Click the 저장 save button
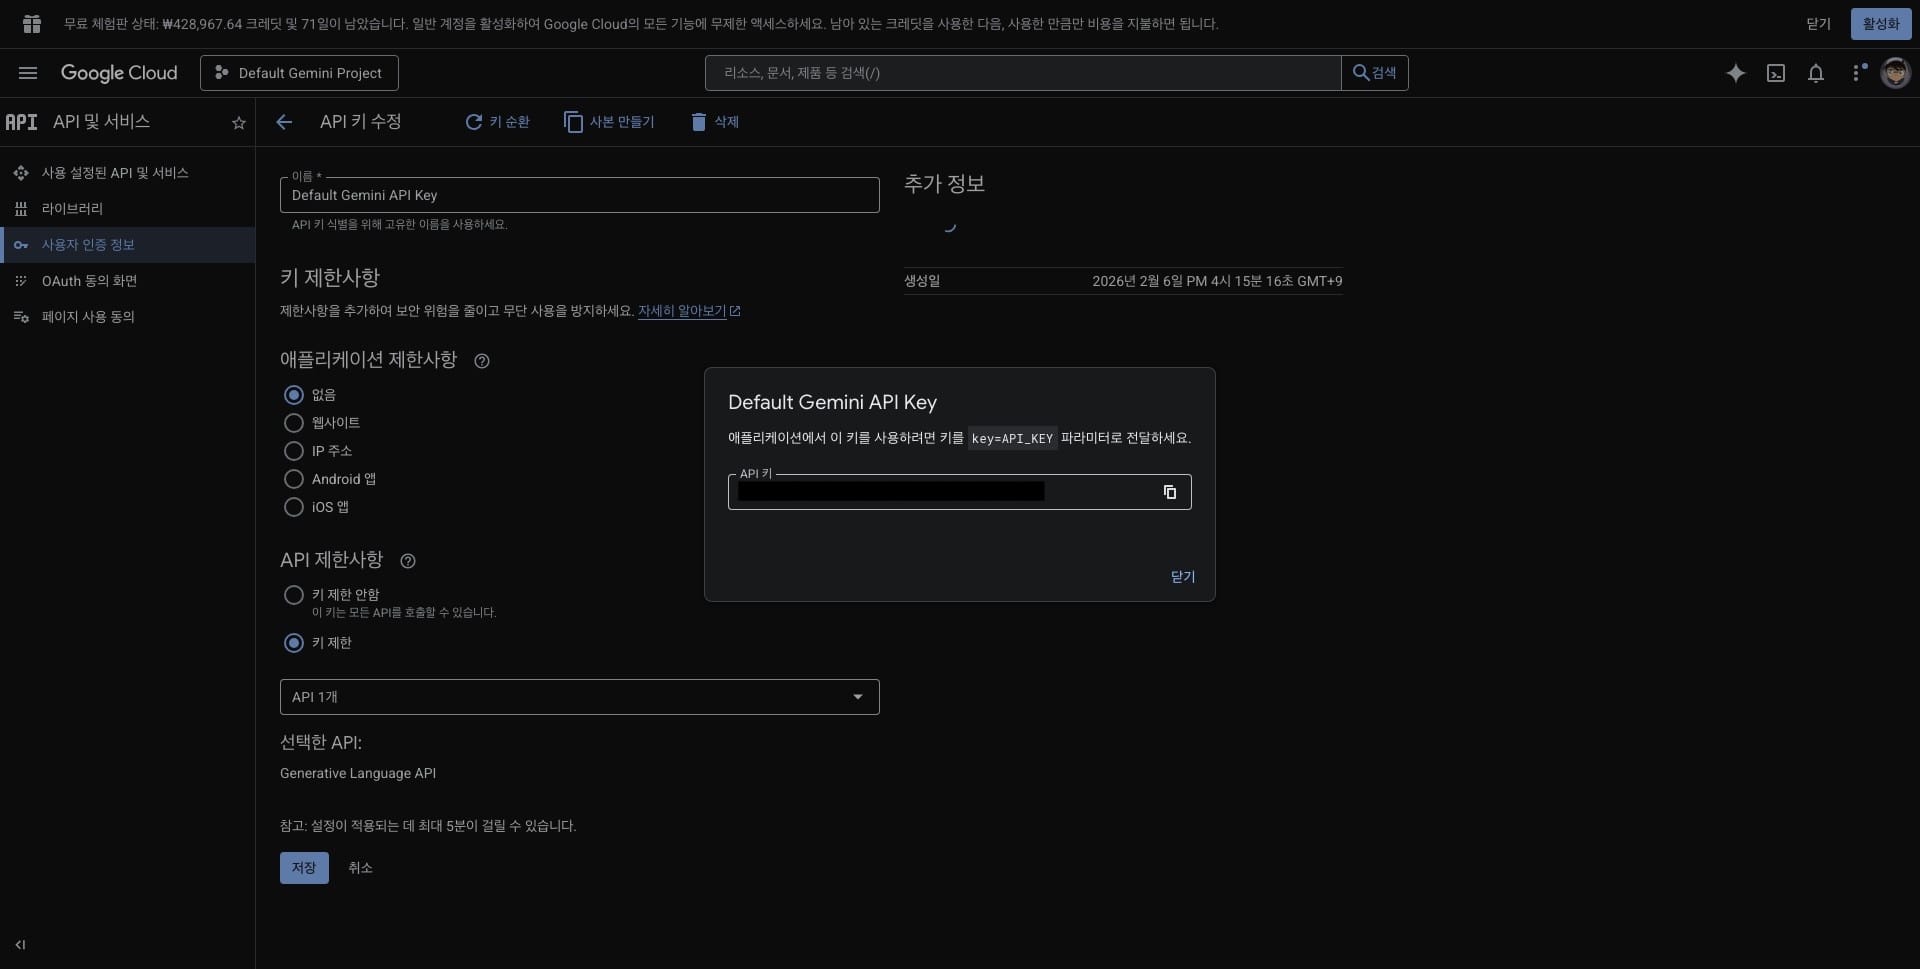 pyautogui.click(x=304, y=868)
